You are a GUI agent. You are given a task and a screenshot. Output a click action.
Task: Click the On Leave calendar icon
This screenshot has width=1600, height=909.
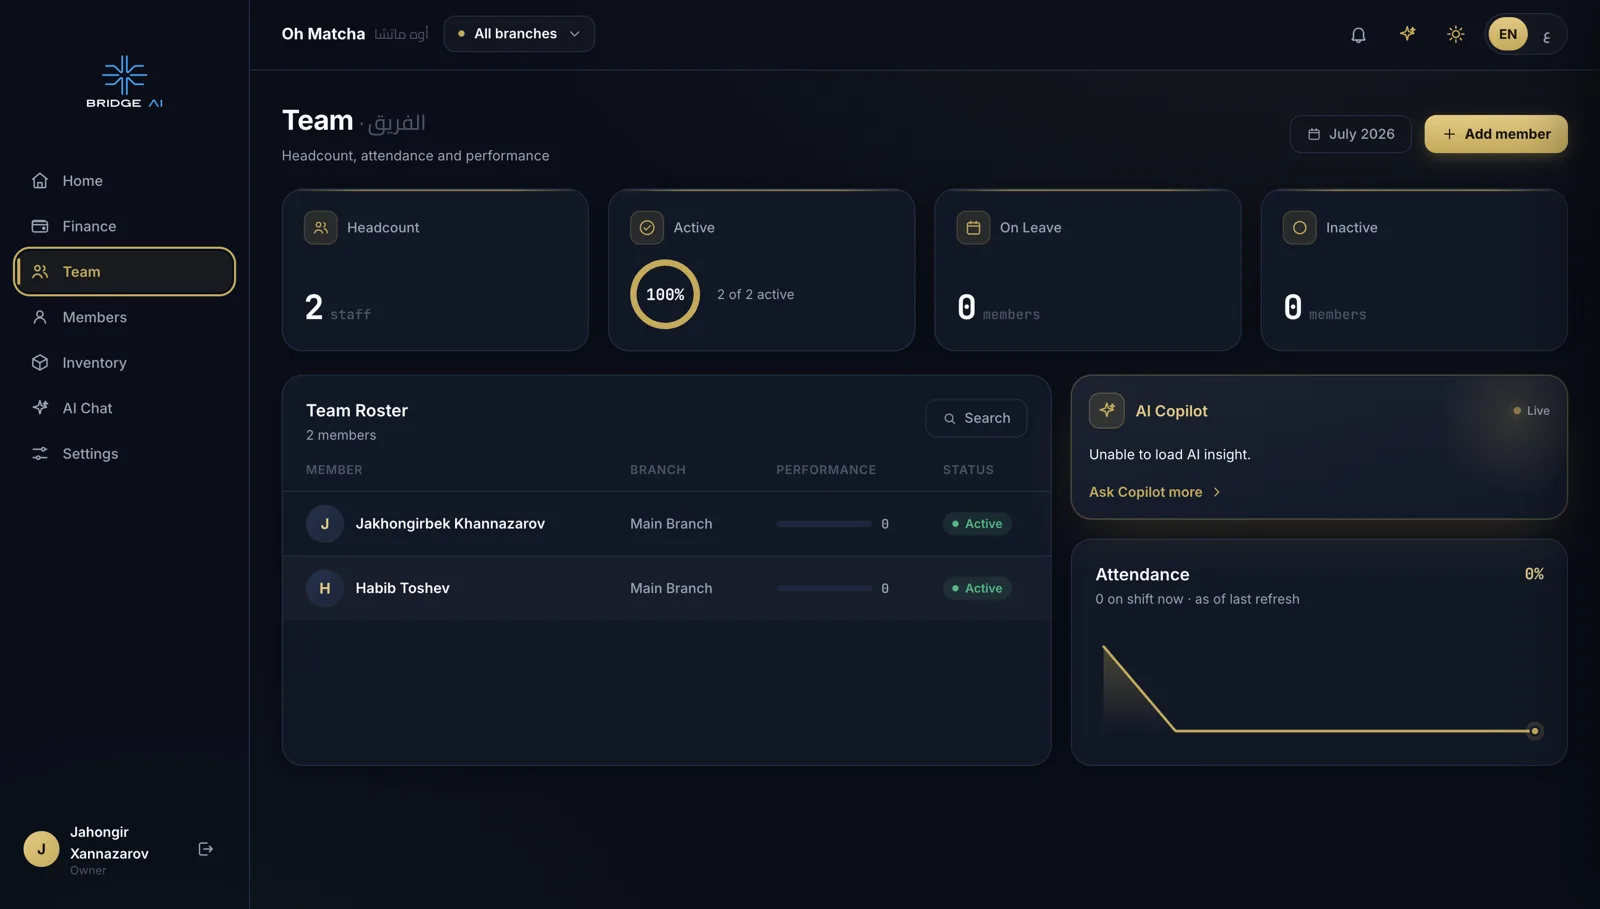(973, 228)
